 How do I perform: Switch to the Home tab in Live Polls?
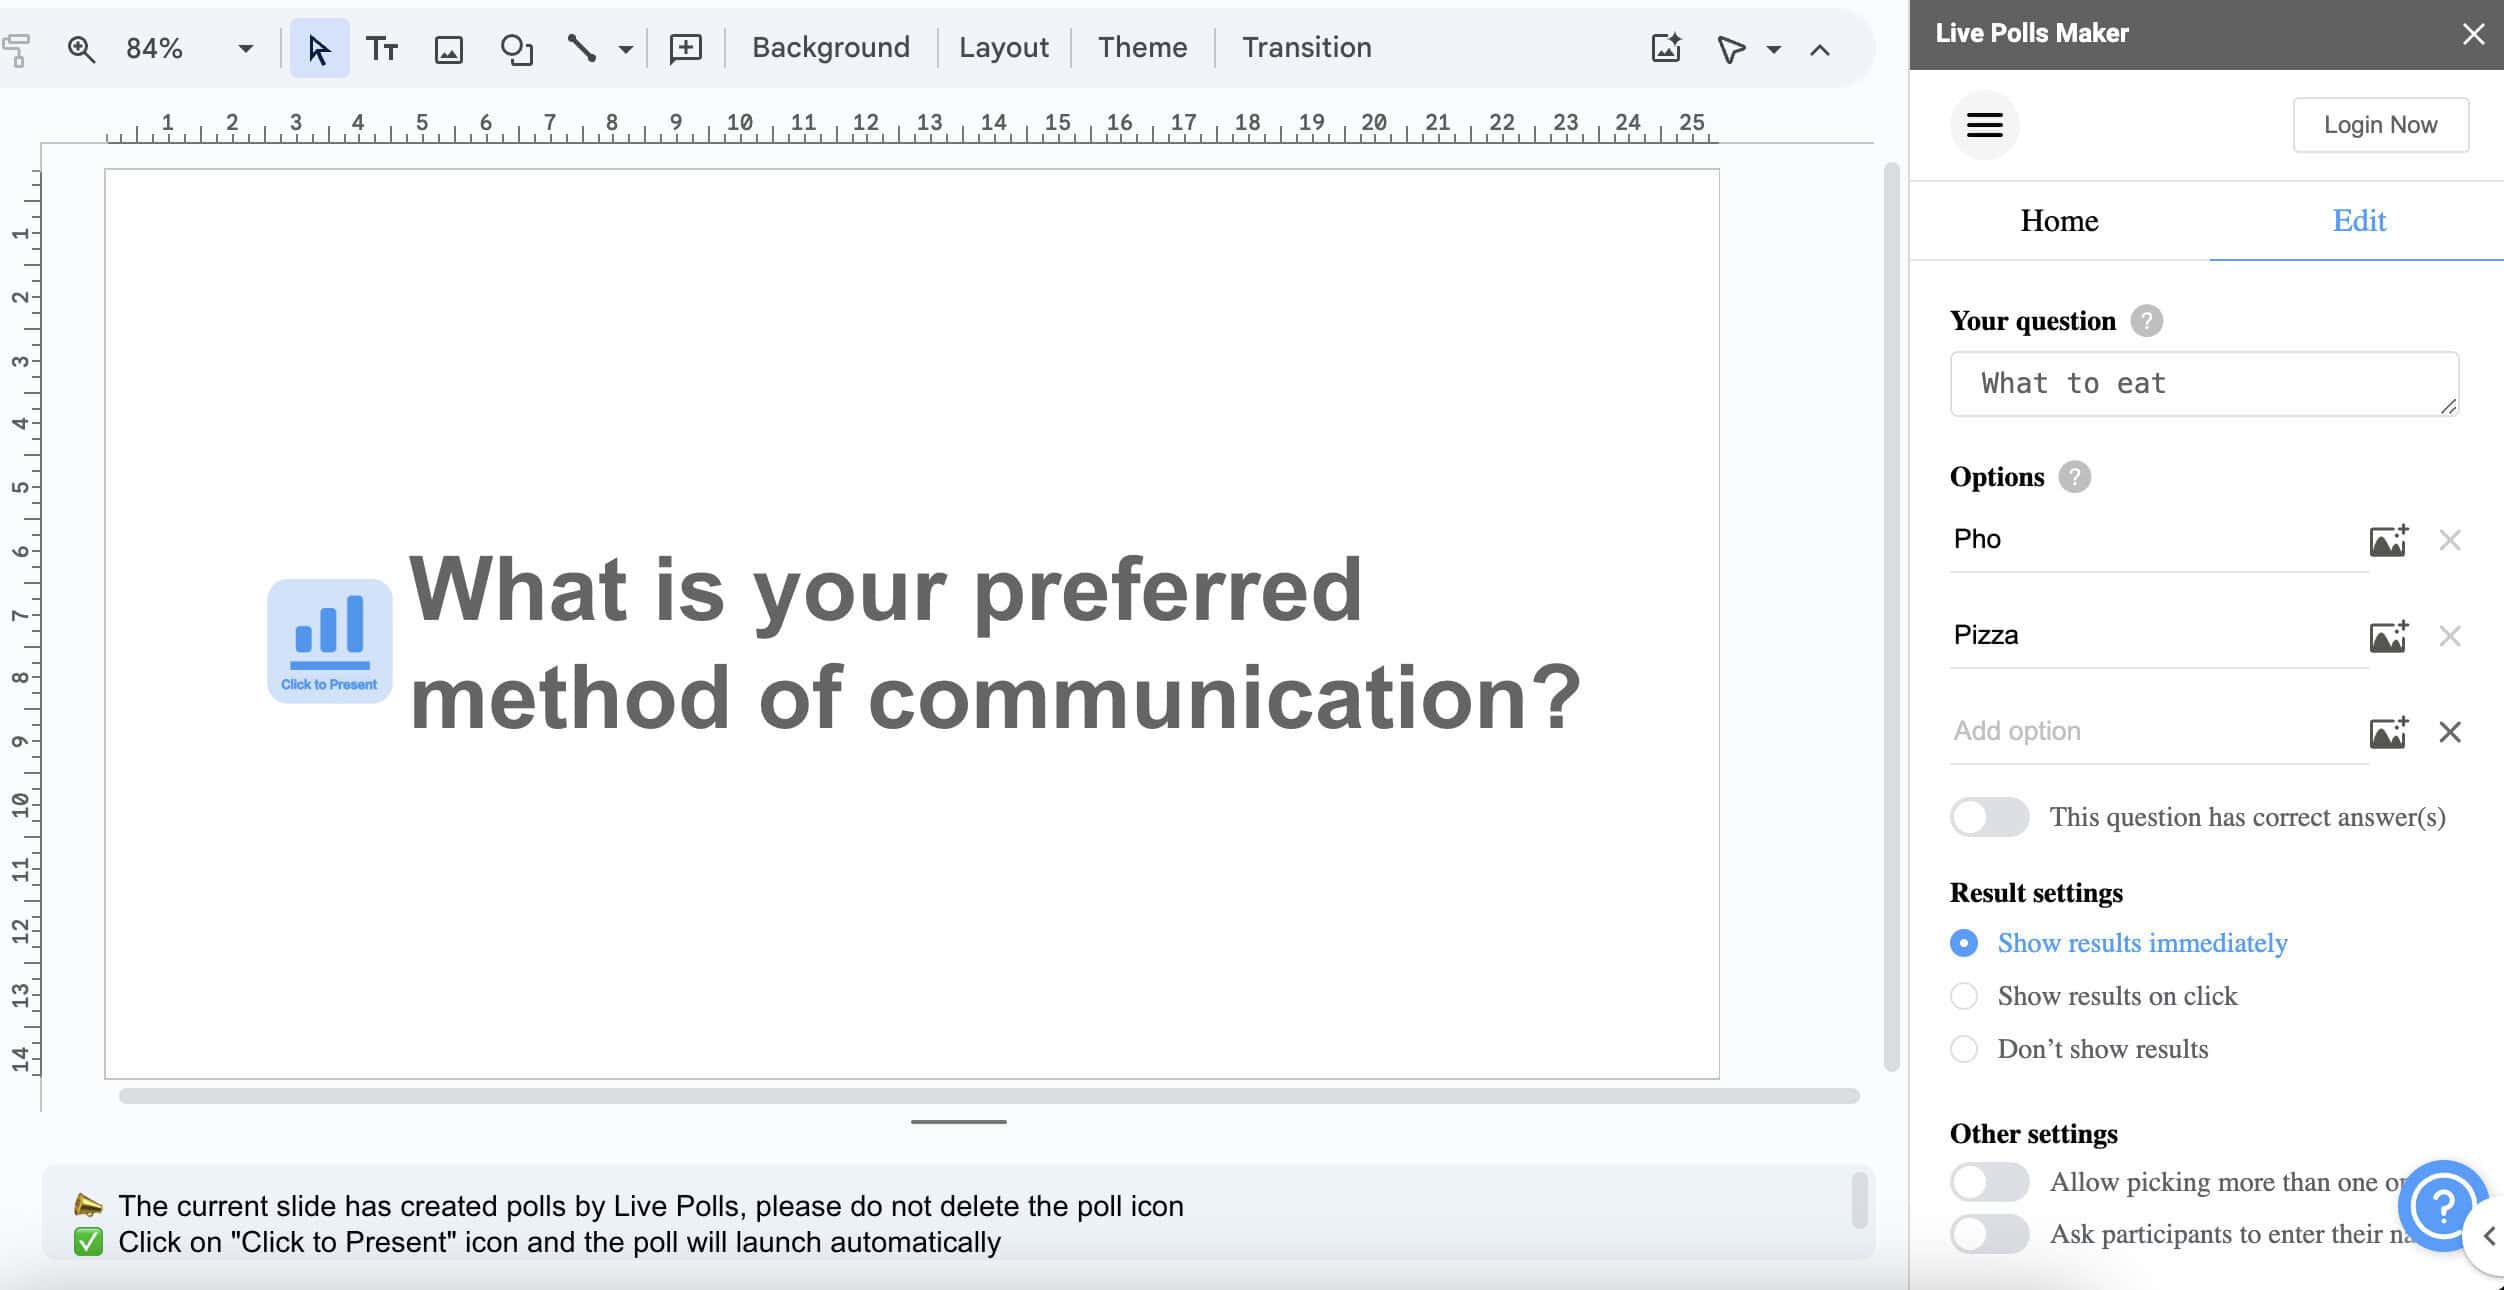(2060, 220)
